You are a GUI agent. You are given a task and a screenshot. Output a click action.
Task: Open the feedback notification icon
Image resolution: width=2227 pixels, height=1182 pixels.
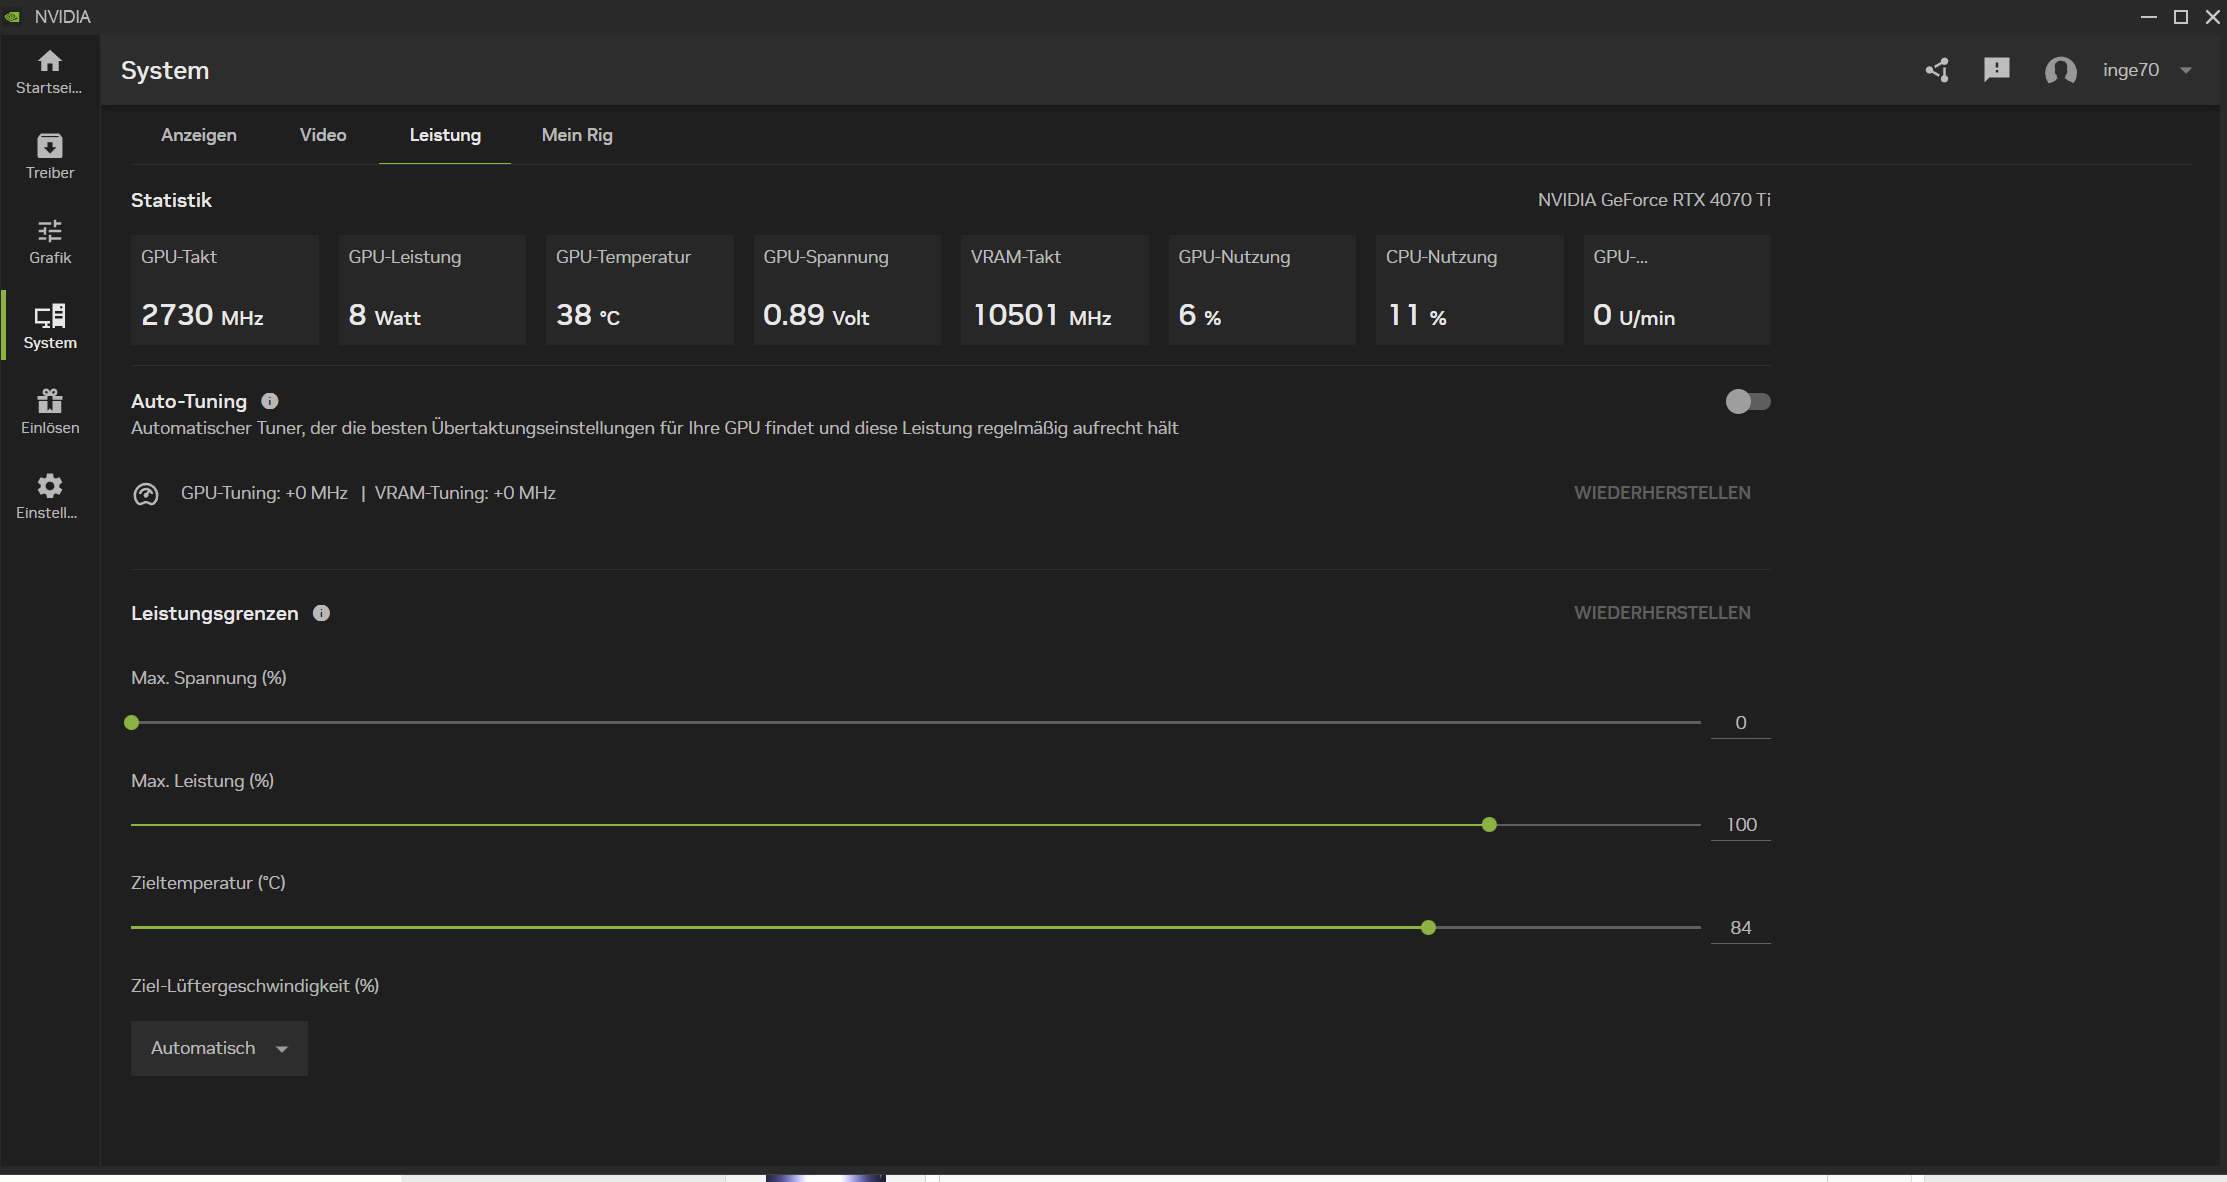pos(1996,70)
